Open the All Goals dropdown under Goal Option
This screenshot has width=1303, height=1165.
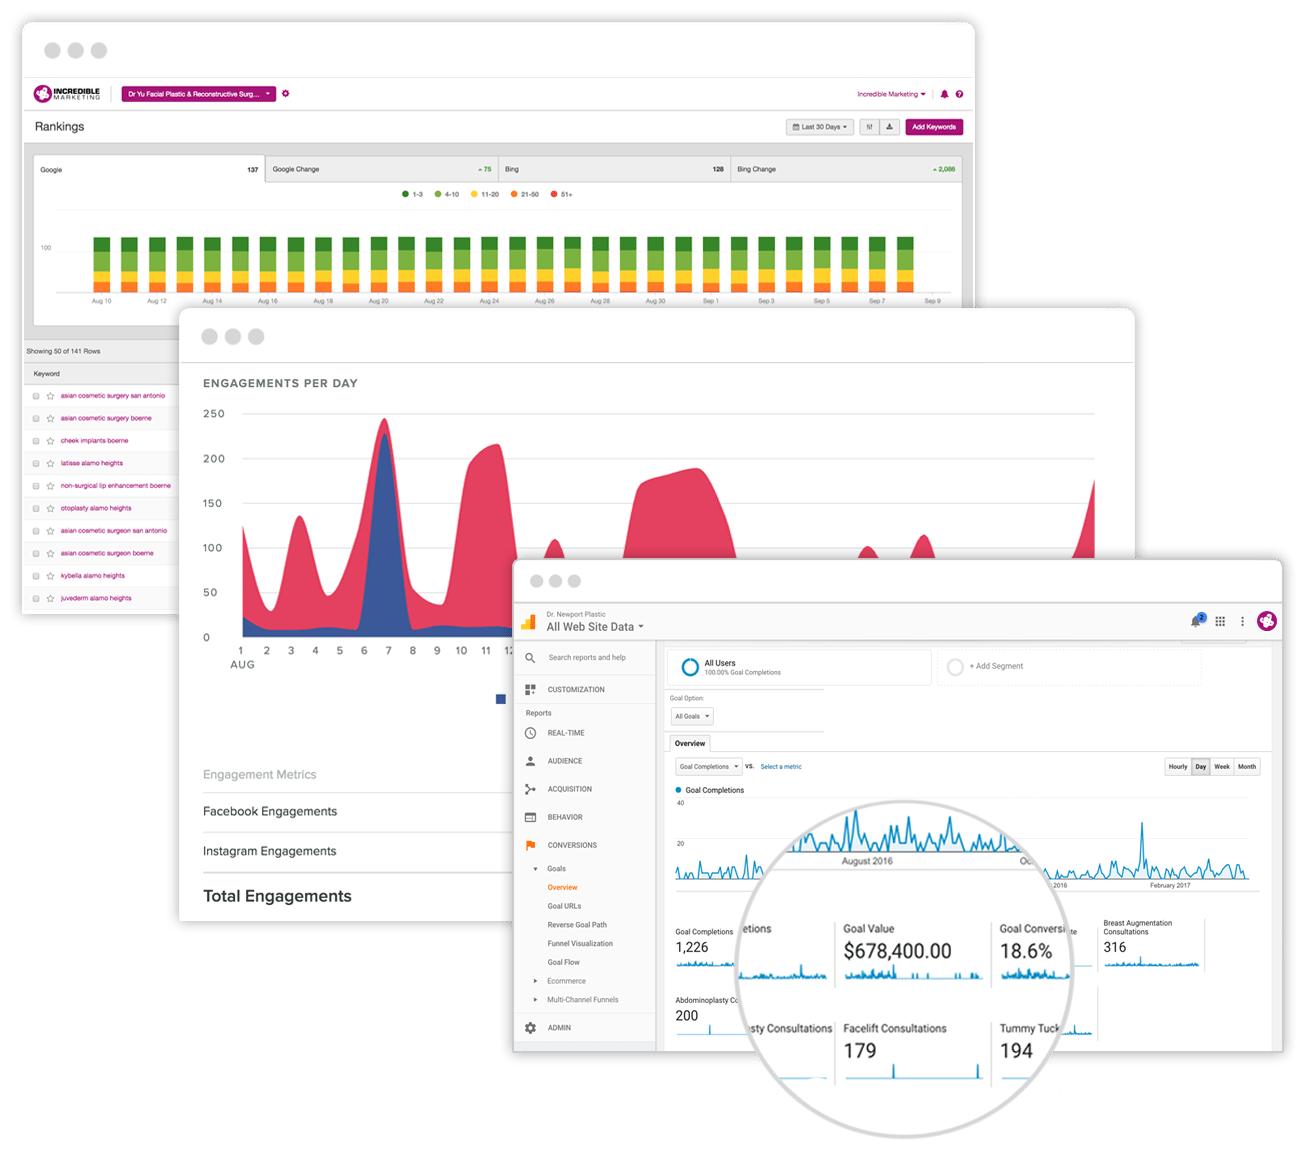(692, 716)
